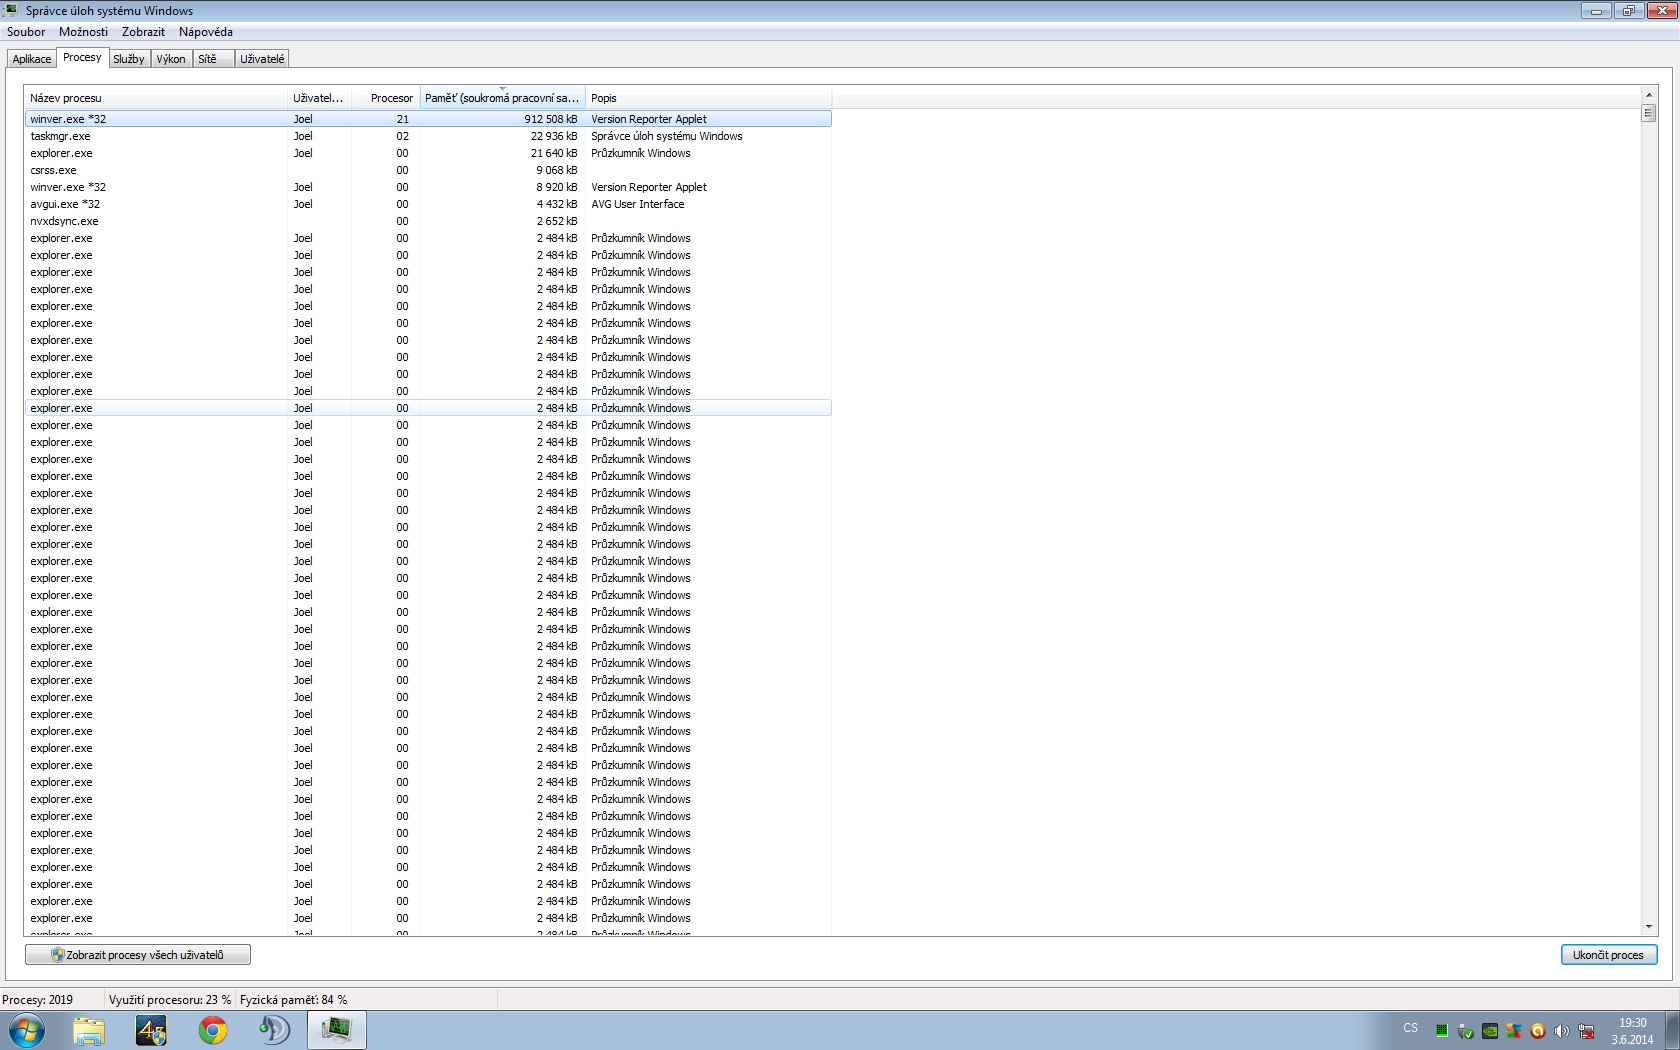Launch the pinned game icon showing a 4
The width and height of the screenshot is (1680, 1050).
coord(151,1030)
